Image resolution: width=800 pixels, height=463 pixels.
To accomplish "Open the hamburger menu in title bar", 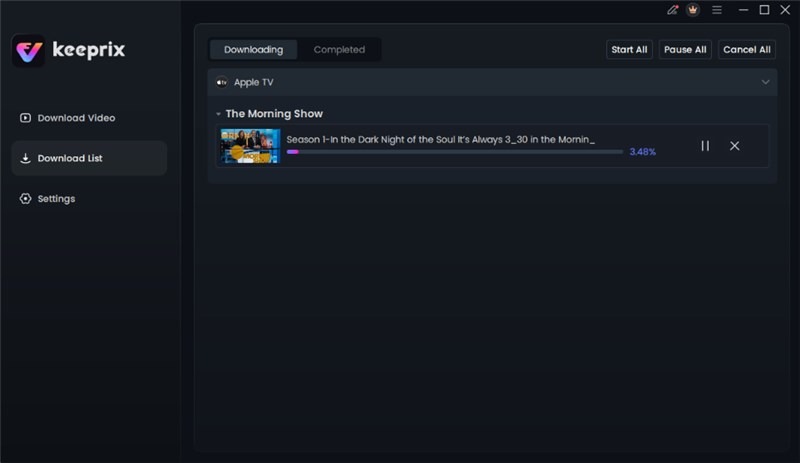I will pyautogui.click(x=716, y=10).
